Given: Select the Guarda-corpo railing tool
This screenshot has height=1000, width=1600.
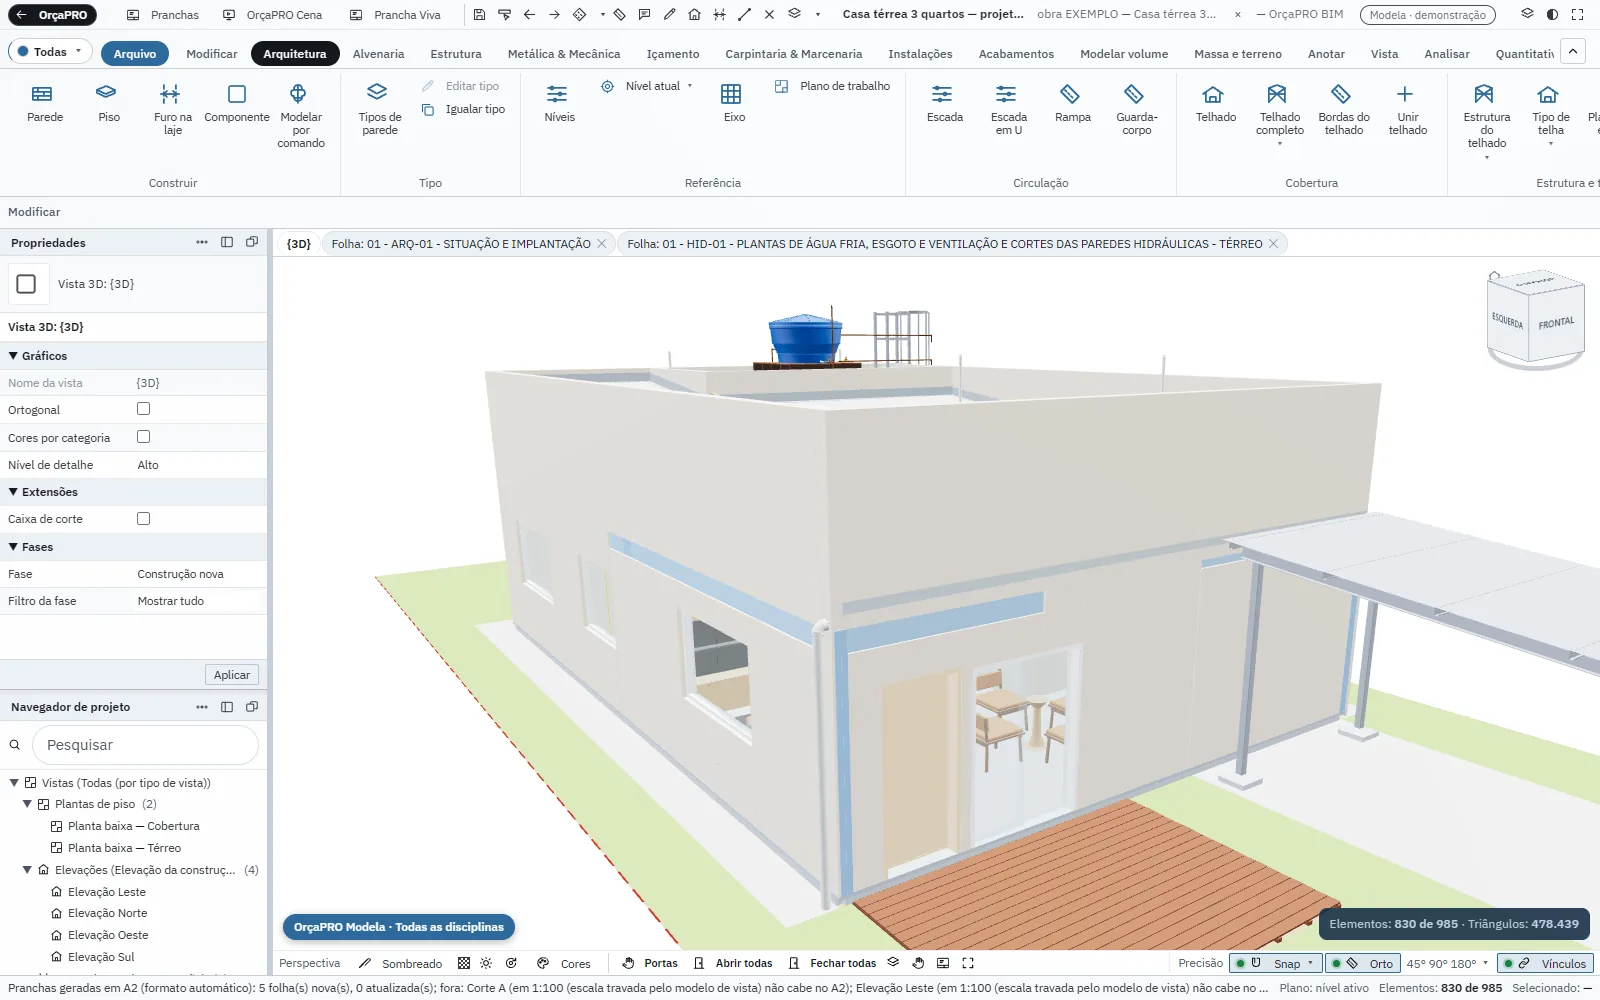Looking at the screenshot, I should pyautogui.click(x=1136, y=109).
